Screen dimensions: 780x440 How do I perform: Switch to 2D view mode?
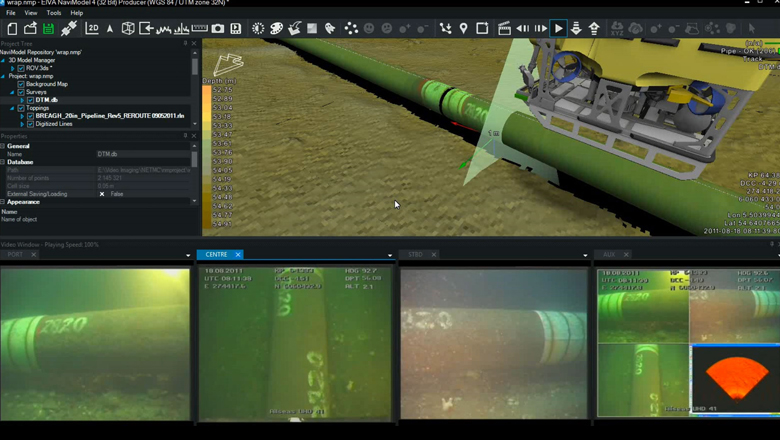pos(92,29)
